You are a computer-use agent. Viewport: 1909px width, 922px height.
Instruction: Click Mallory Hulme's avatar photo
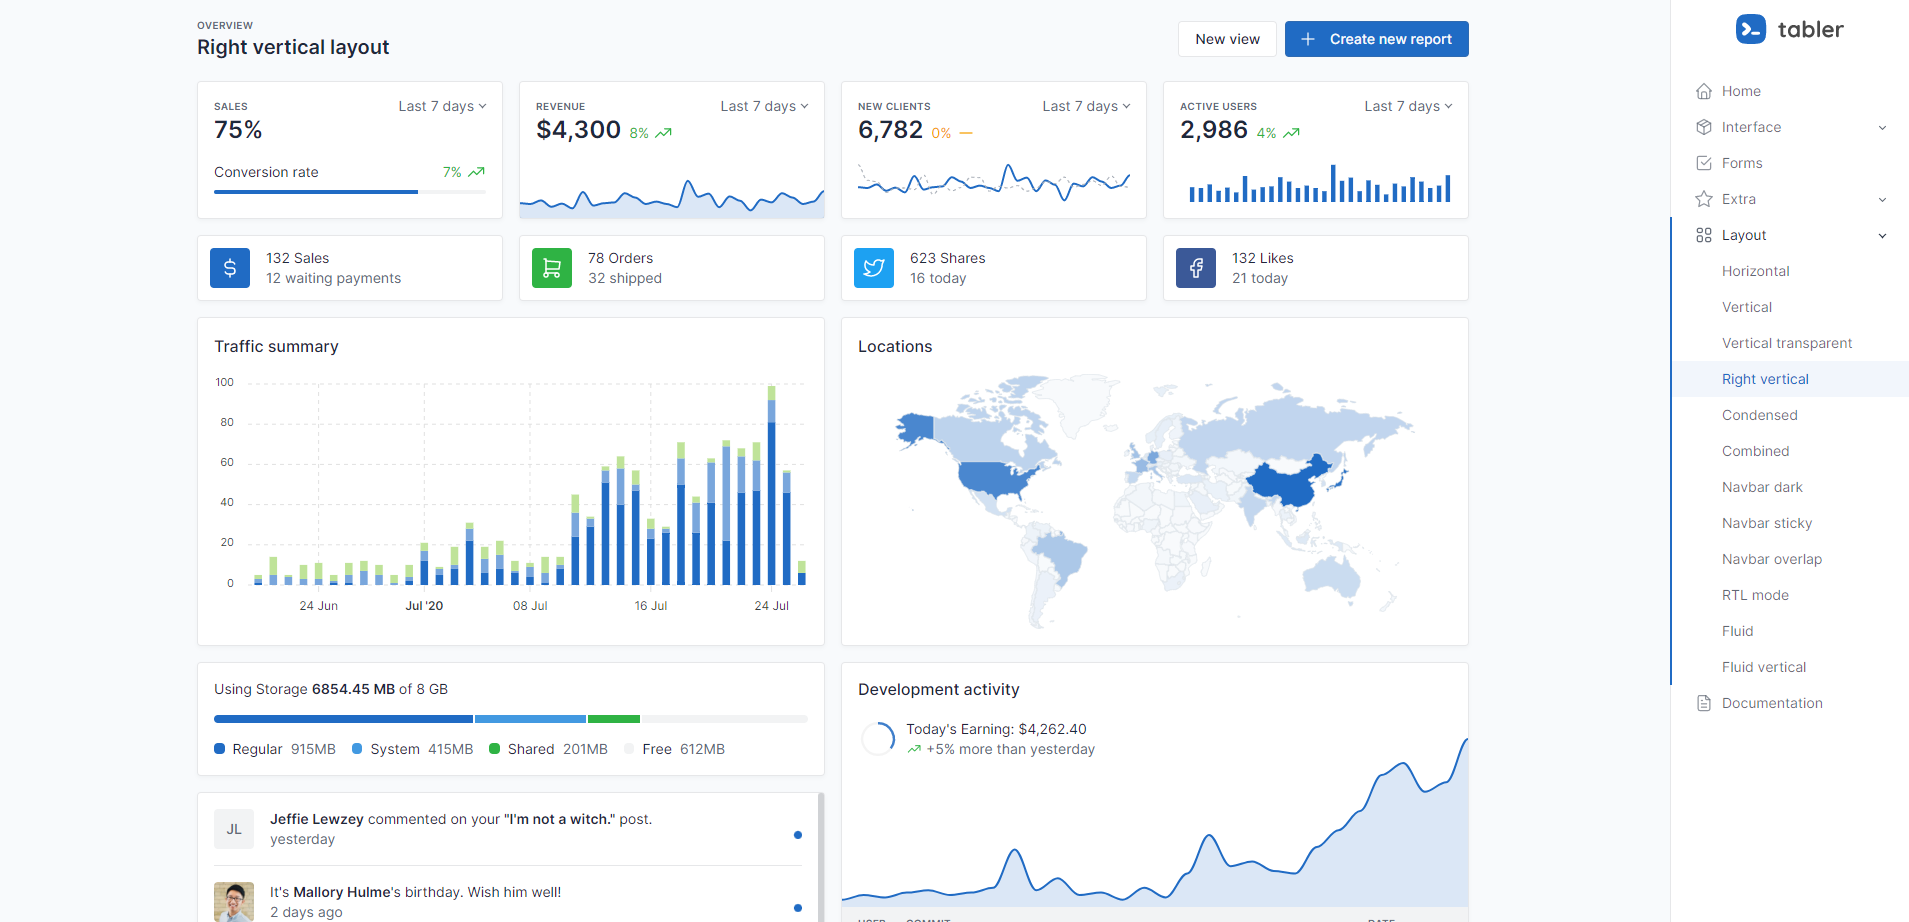[x=234, y=902]
